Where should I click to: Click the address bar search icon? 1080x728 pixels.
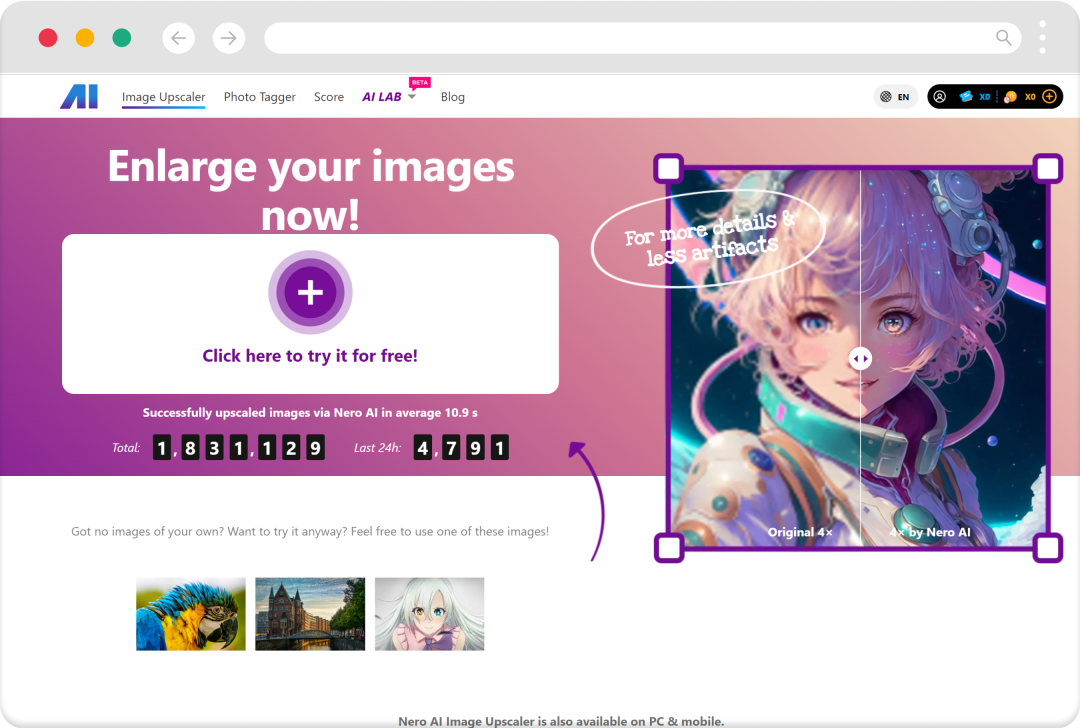click(x=1004, y=38)
